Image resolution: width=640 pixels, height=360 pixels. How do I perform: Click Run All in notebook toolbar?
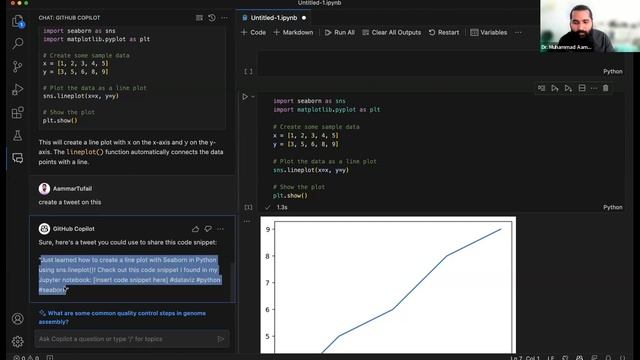340,33
